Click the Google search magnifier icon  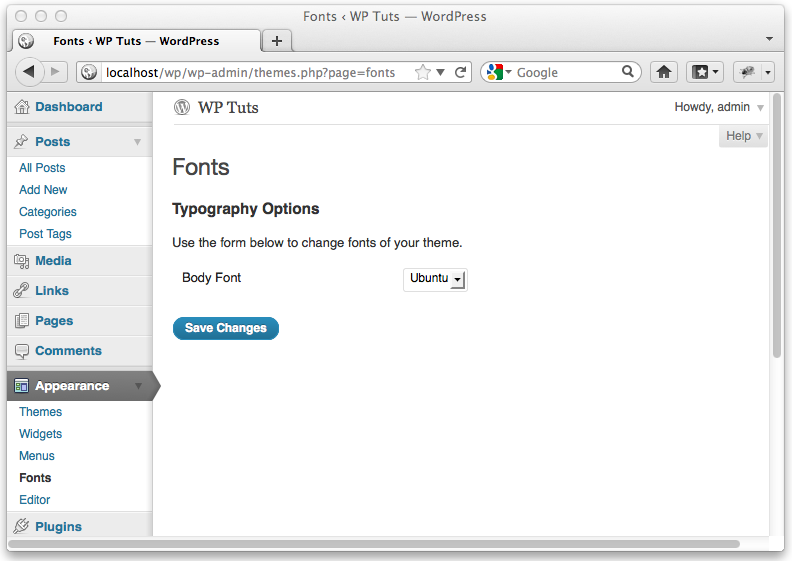pyautogui.click(x=627, y=72)
